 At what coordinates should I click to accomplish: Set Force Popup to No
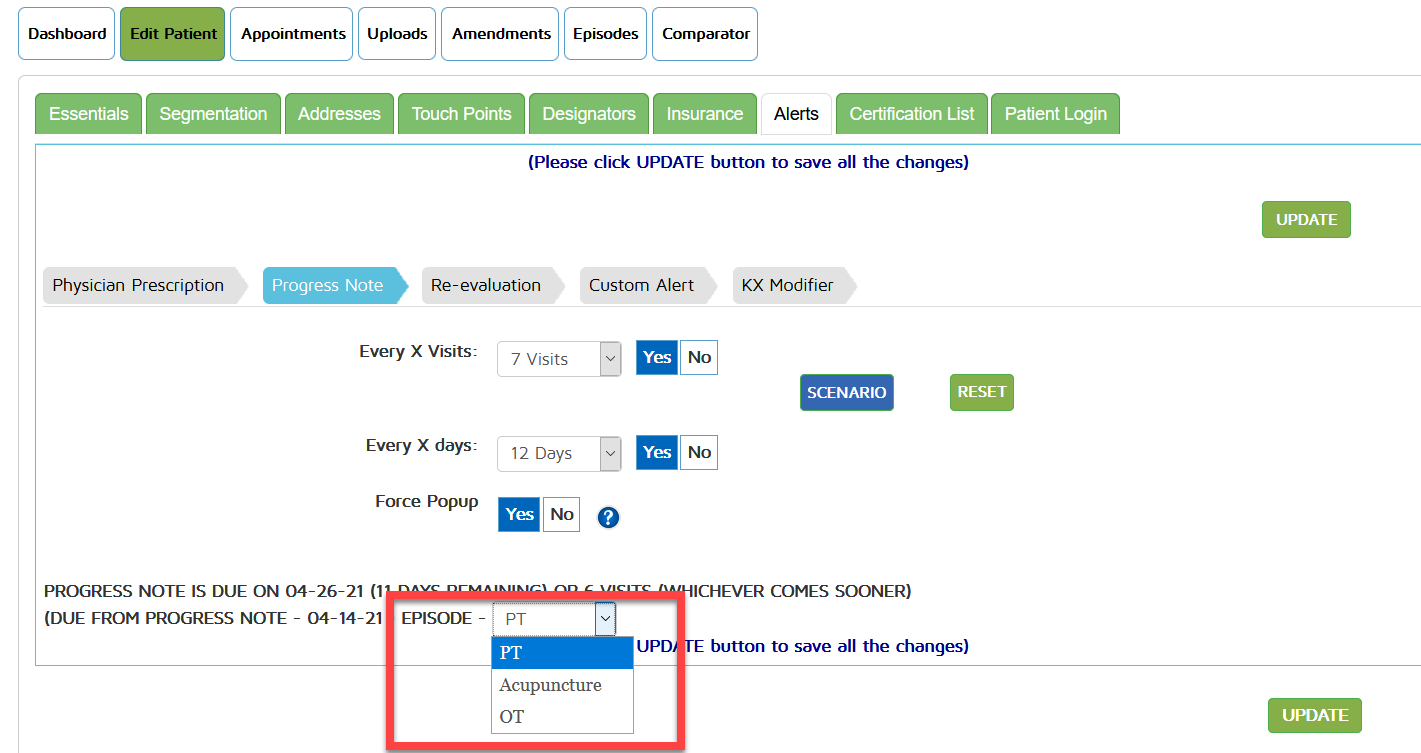(x=562, y=515)
